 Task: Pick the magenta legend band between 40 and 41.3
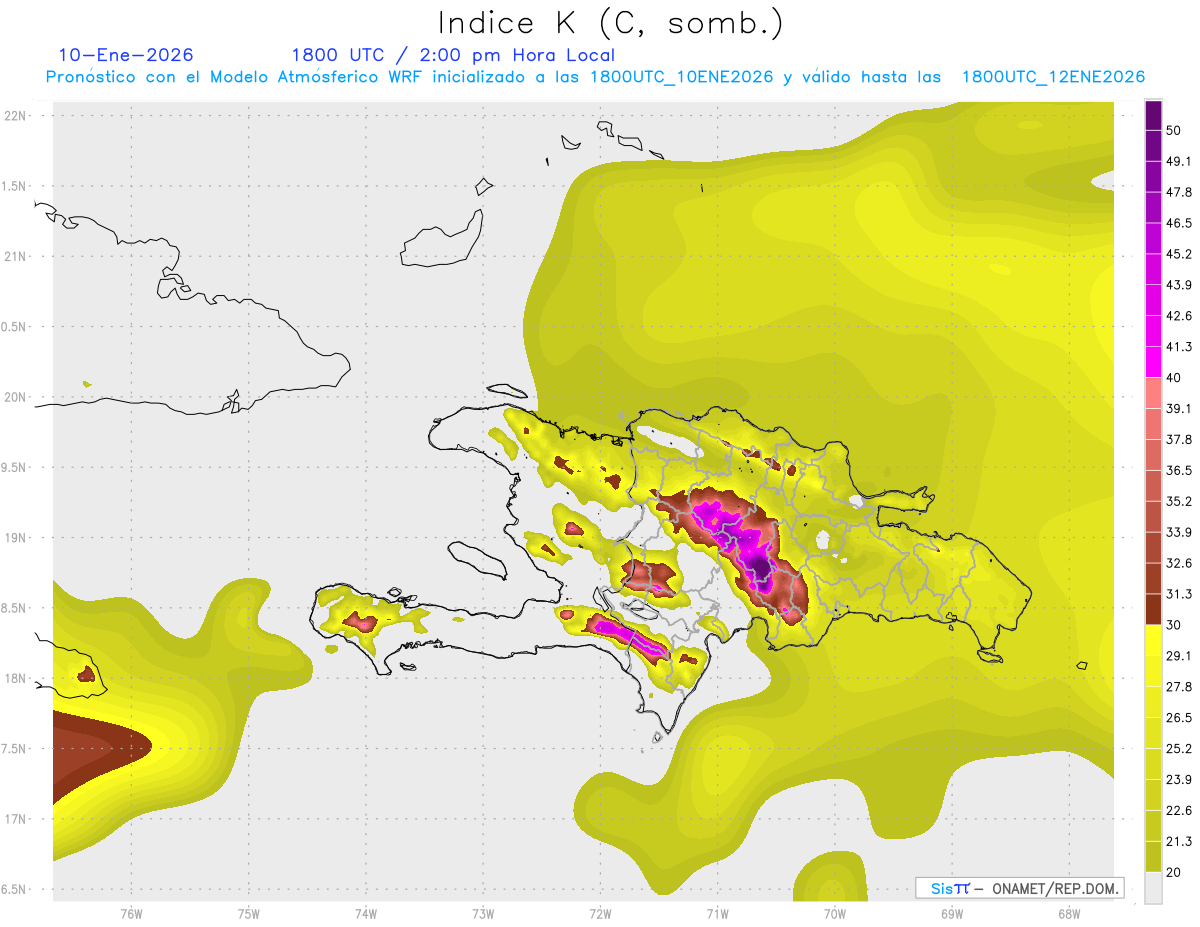pyautogui.click(x=1154, y=361)
